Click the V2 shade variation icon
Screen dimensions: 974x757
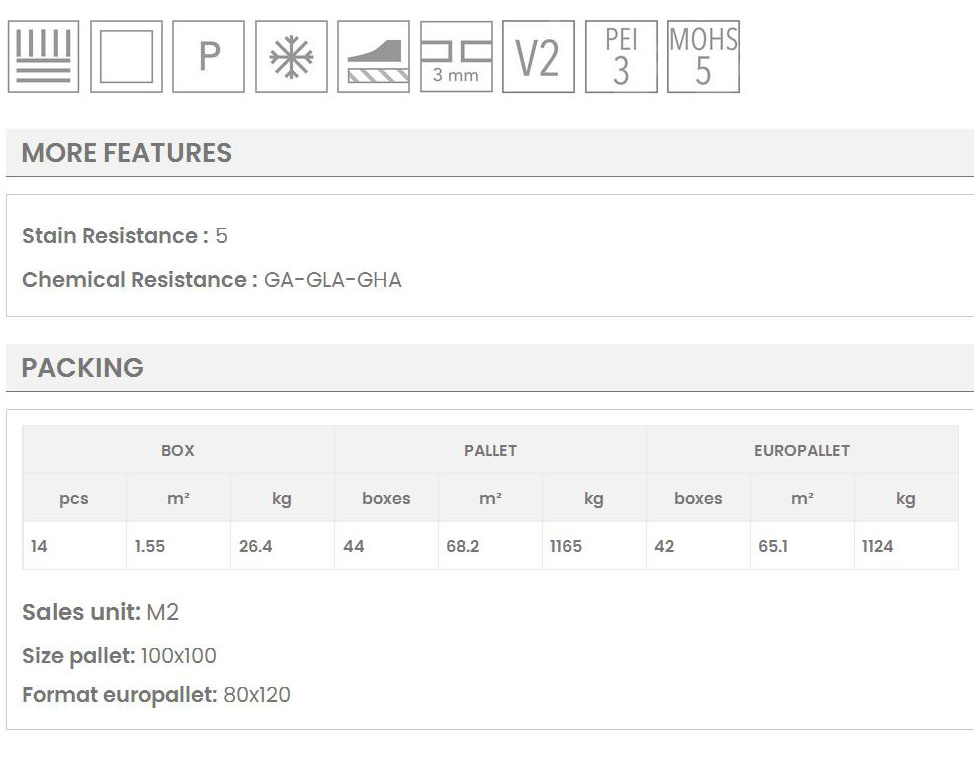(538, 57)
